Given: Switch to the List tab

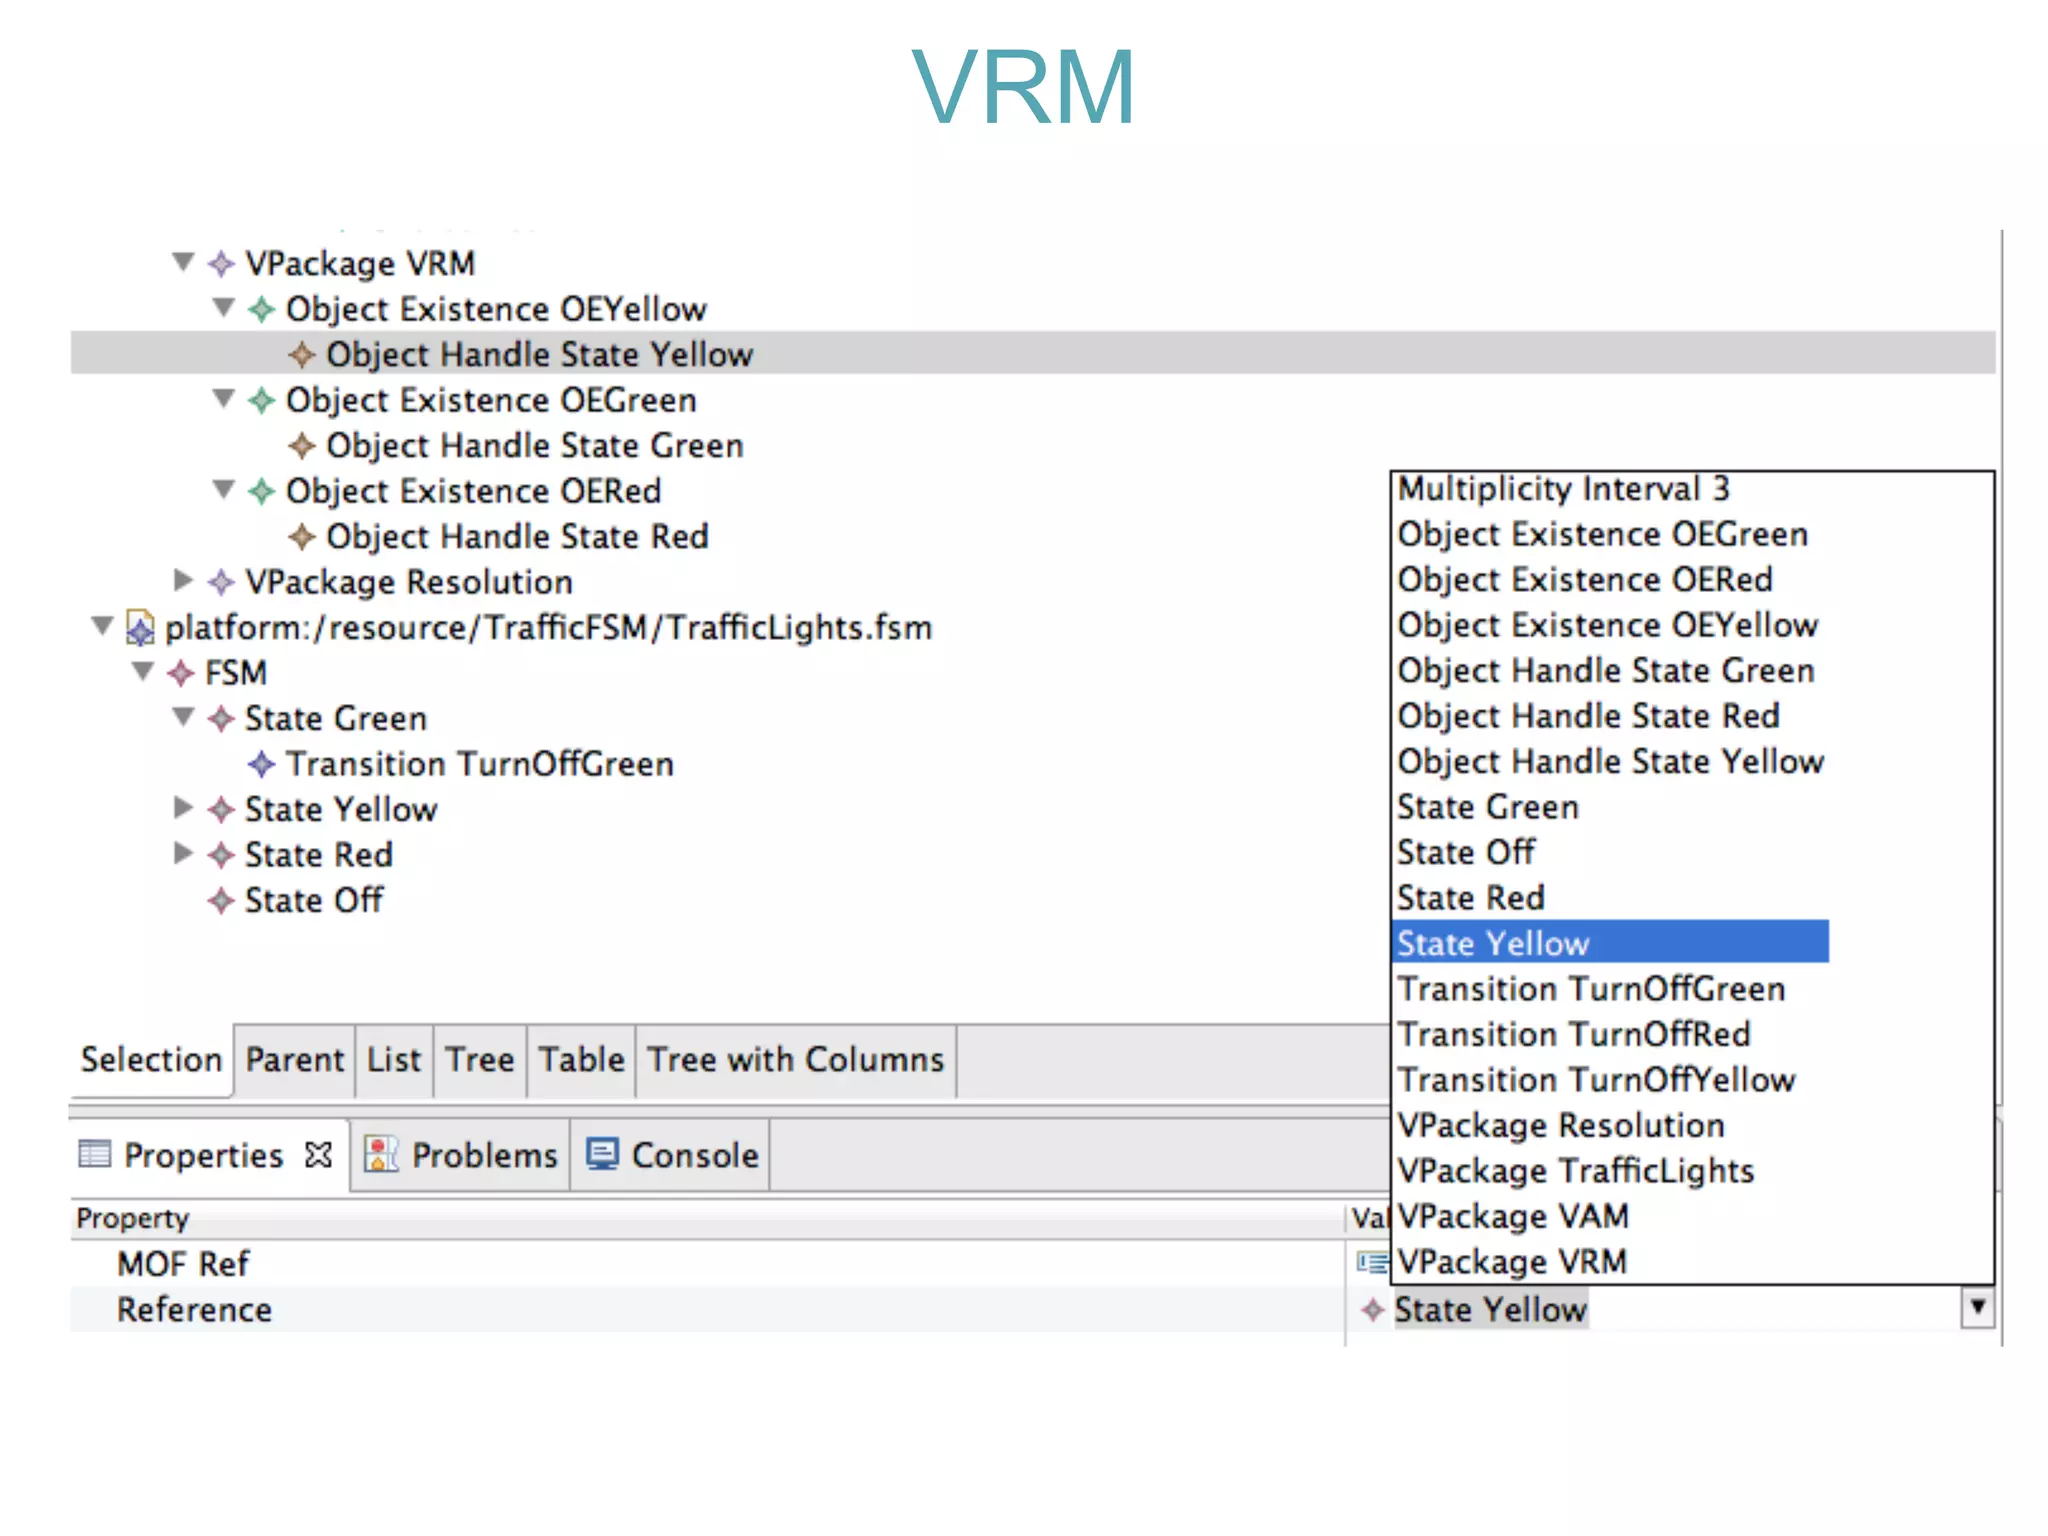Looking at the screenshot, I should 394,1060.
